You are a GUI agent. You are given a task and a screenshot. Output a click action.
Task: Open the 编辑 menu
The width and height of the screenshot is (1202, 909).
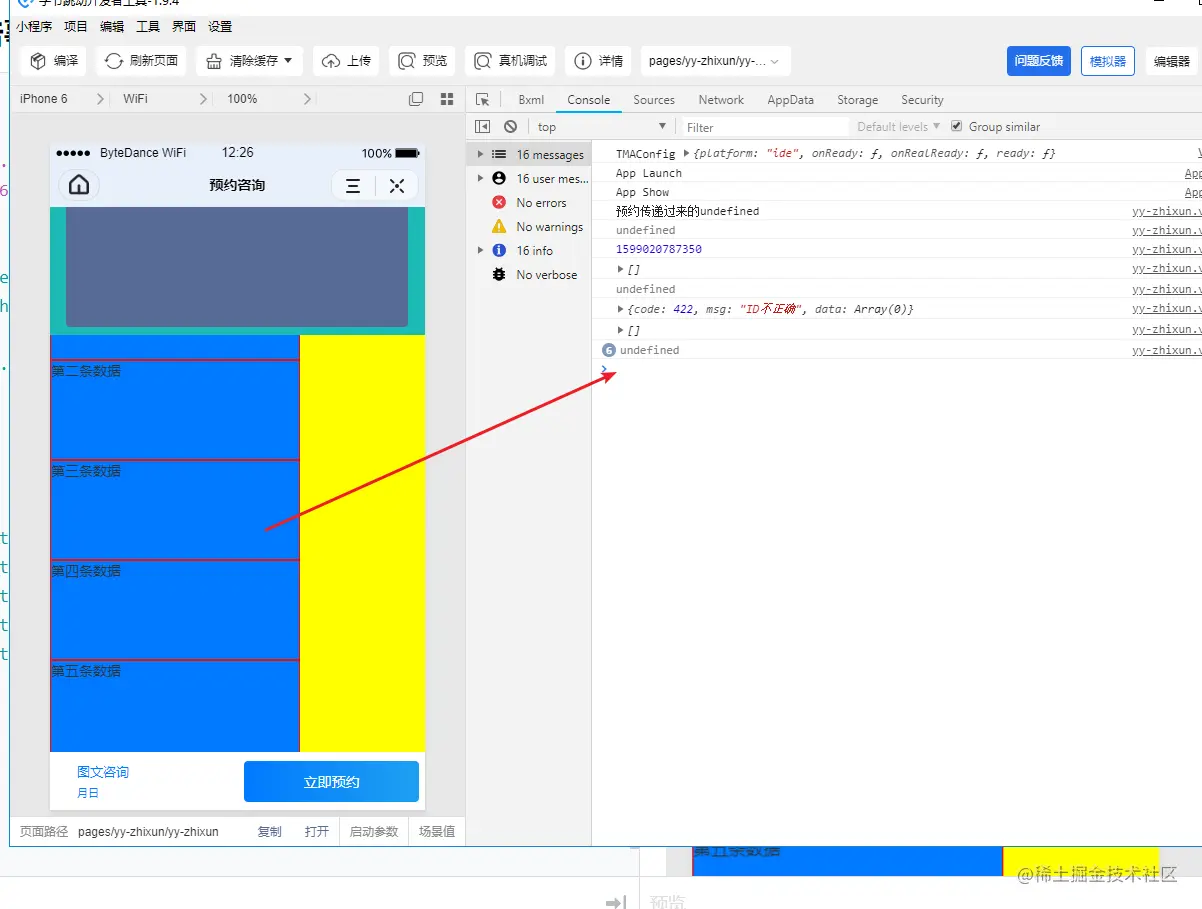coord(112,27)
